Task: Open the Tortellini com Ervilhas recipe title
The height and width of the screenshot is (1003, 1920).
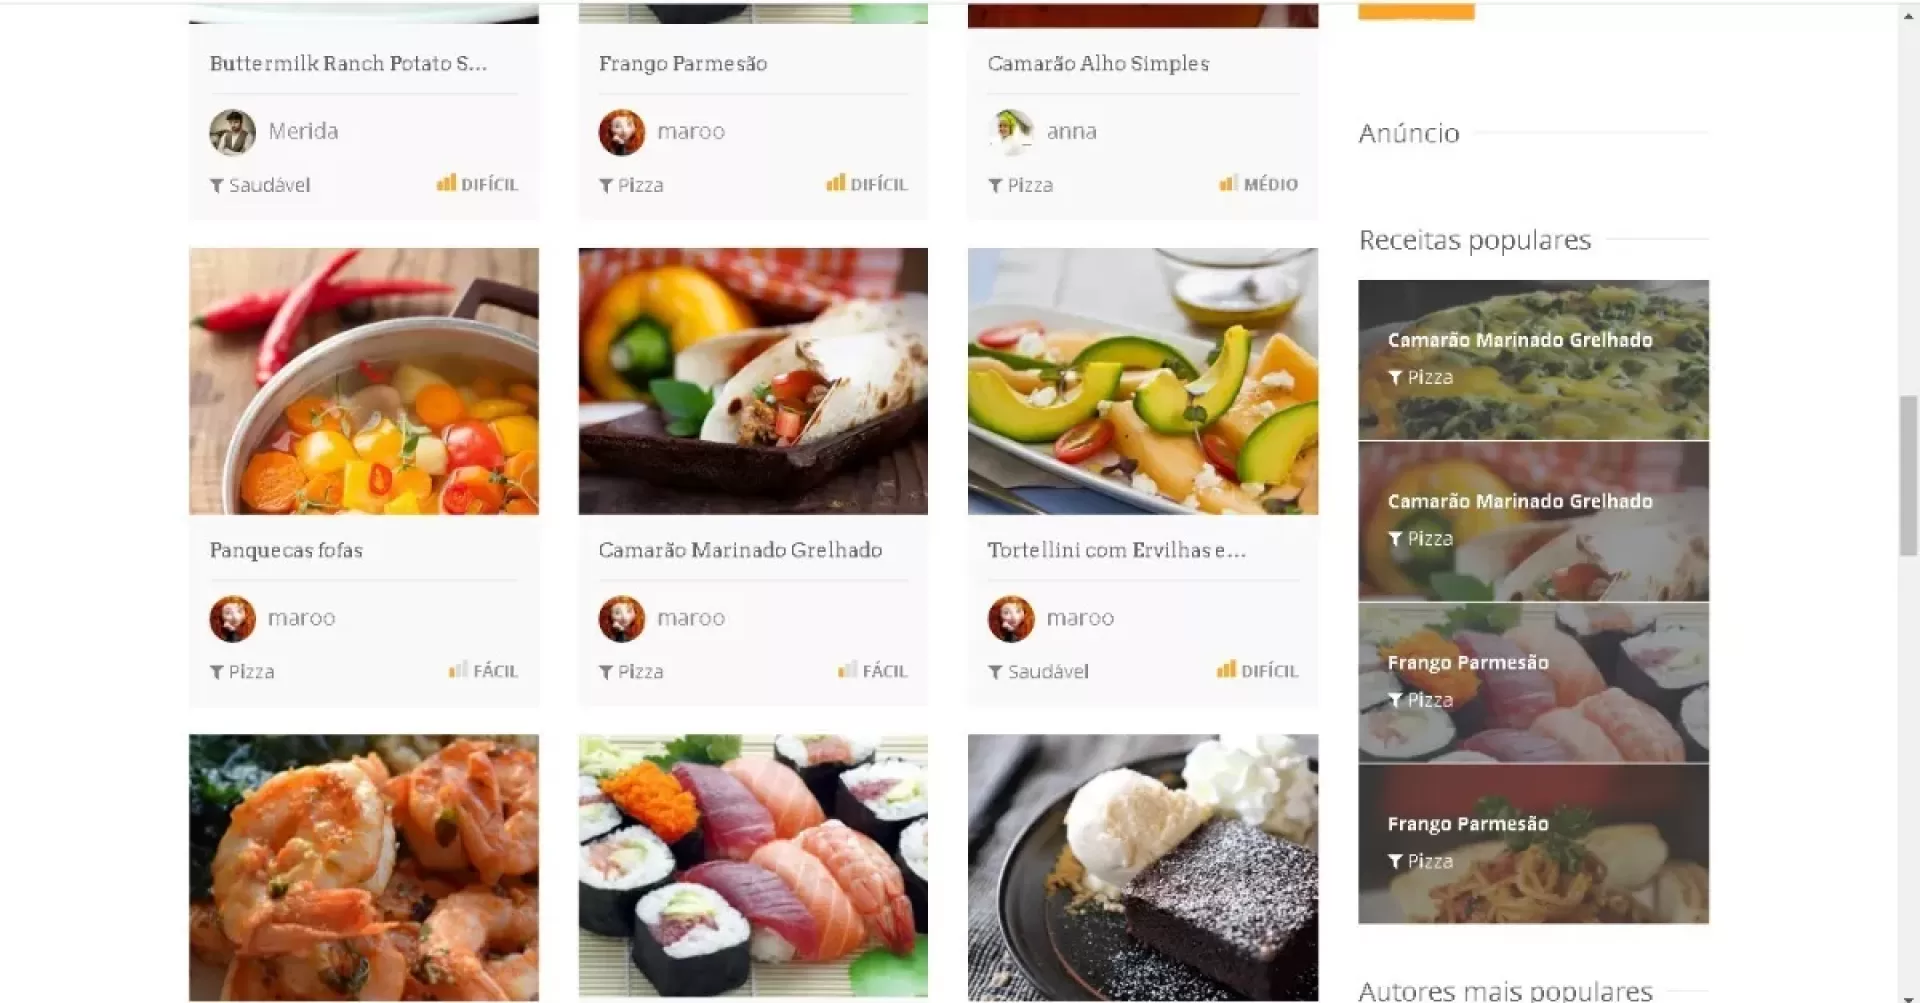Action: [x=1116, y=550]
